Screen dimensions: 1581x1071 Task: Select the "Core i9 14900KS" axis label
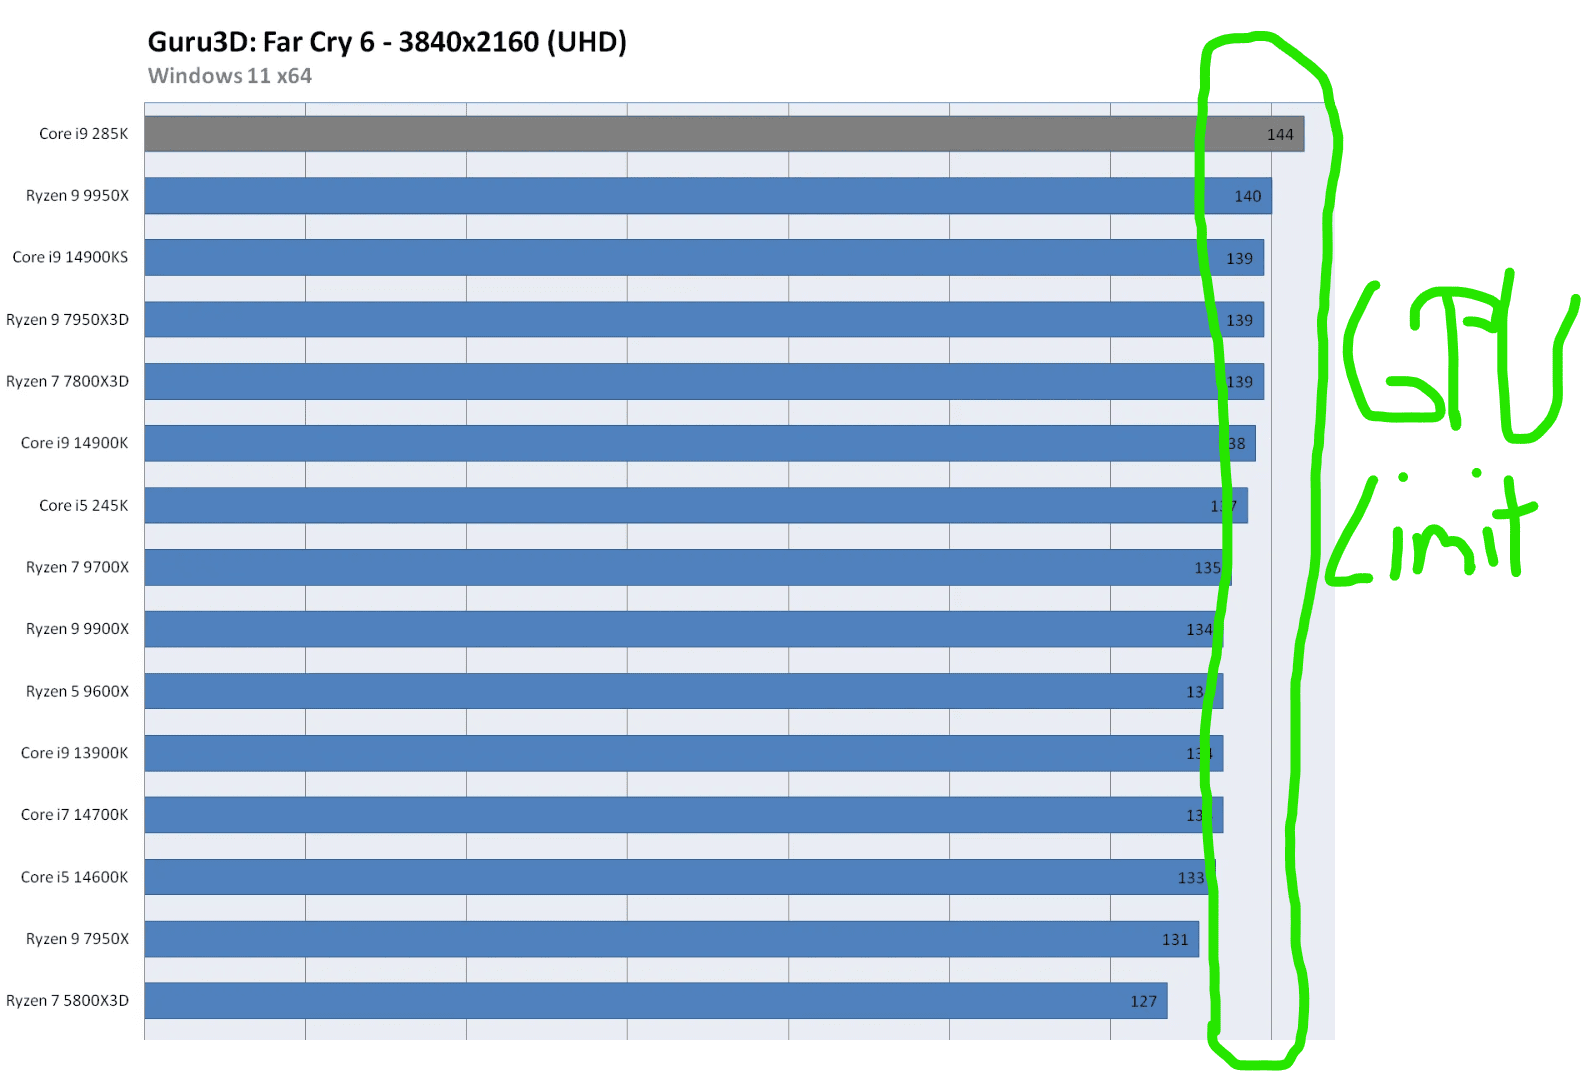pos(70,257)
